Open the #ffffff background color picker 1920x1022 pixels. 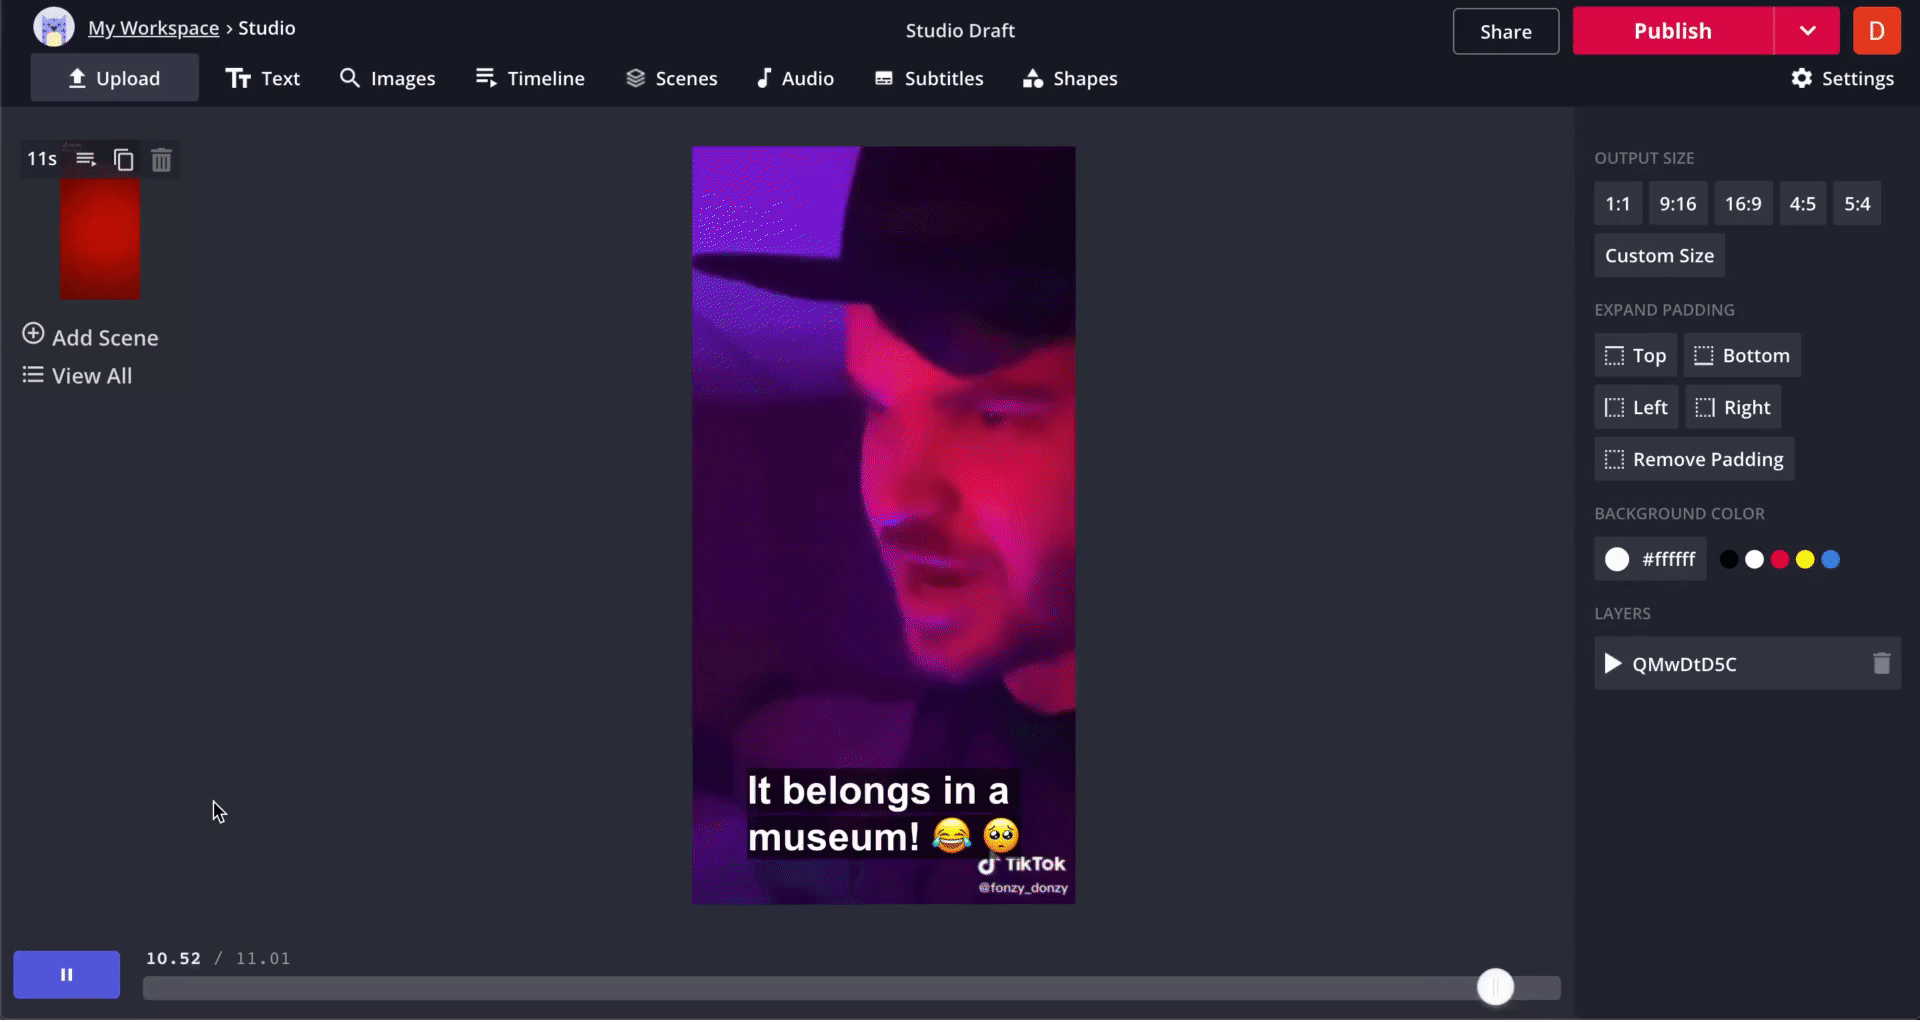click(1650, 559)
